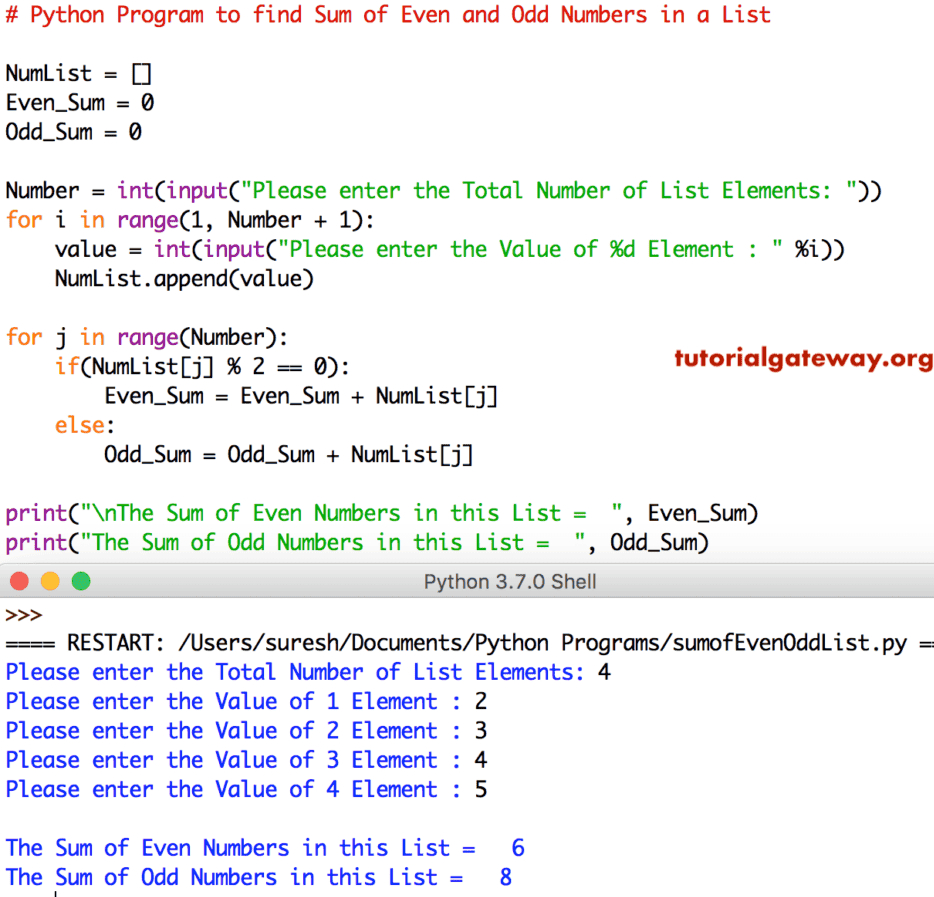Screen dimensions: 934x897
Task: Click the Odd_Sum initialization line
Action: (72, 131)
